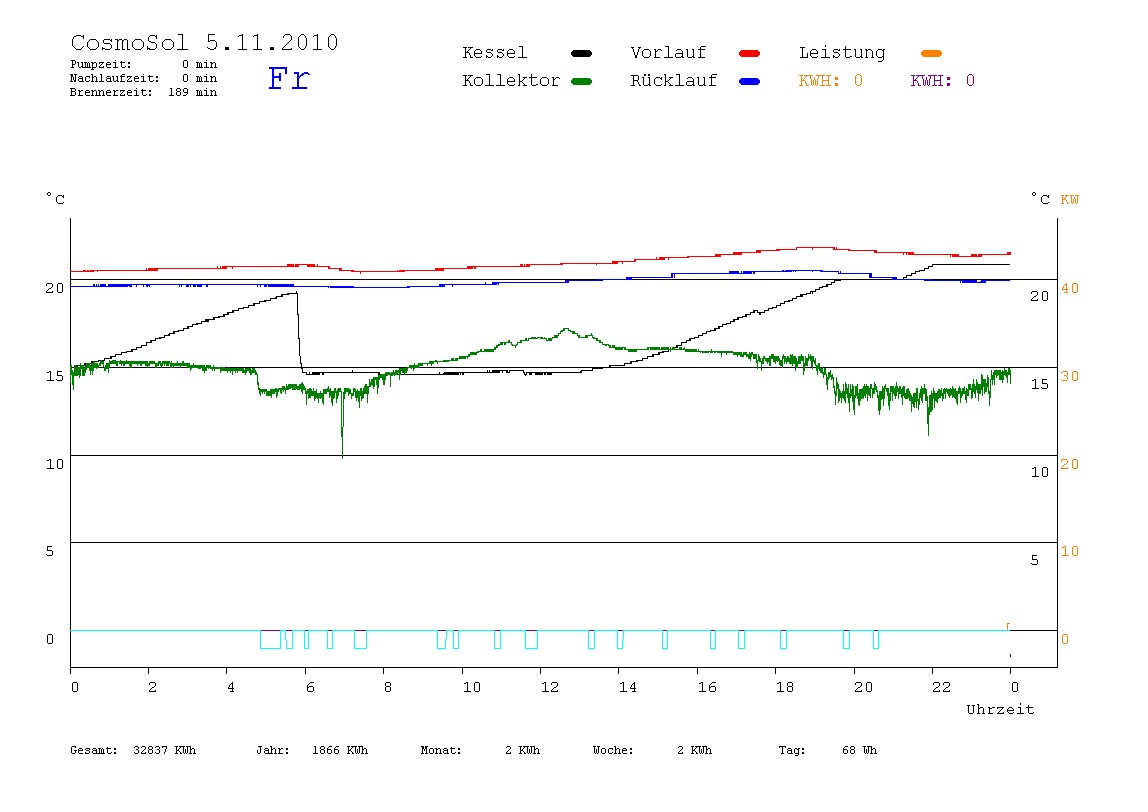Select the "1866 KWh" yearly value
This screenshot has height=812, width=1148.
coord(340,750)
